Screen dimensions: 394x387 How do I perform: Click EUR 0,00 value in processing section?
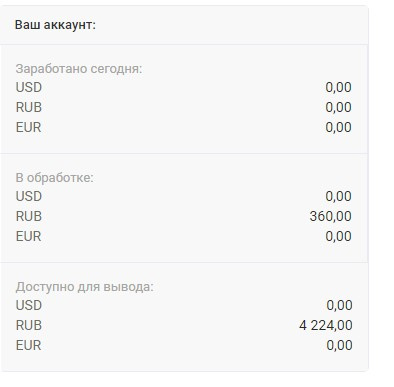point(338,236)
